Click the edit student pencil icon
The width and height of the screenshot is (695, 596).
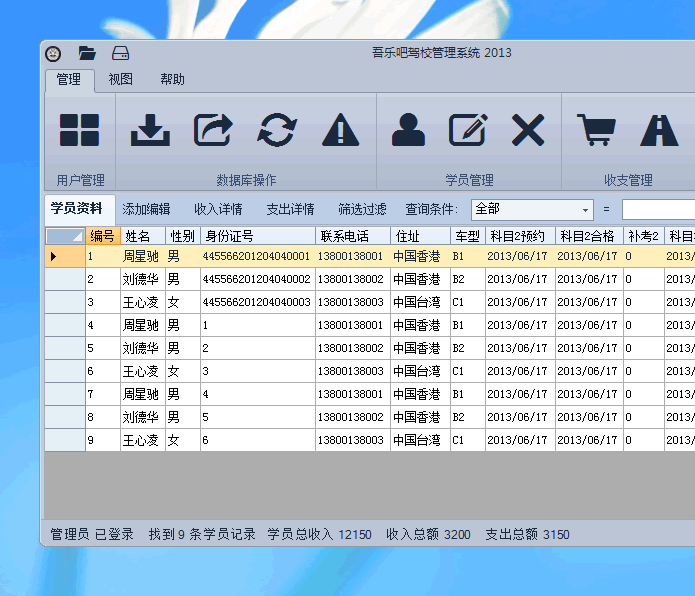click(x=468, y=130)
